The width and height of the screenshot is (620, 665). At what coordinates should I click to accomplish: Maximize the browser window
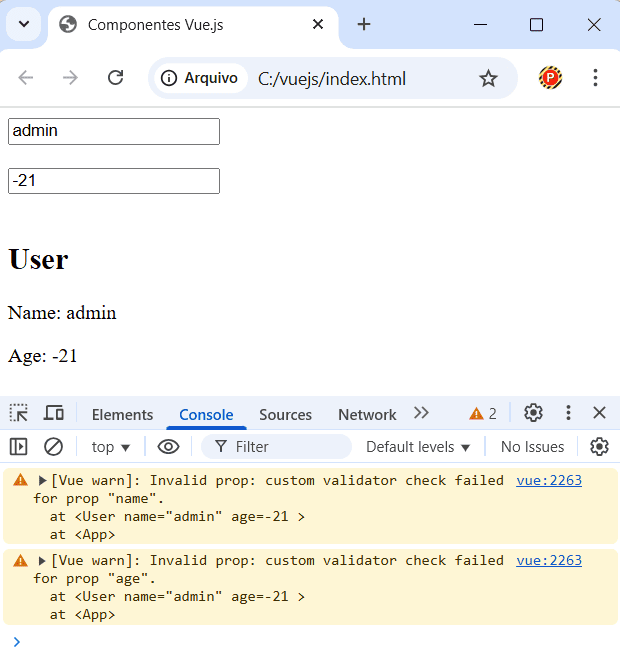click(x=536, y=25)
